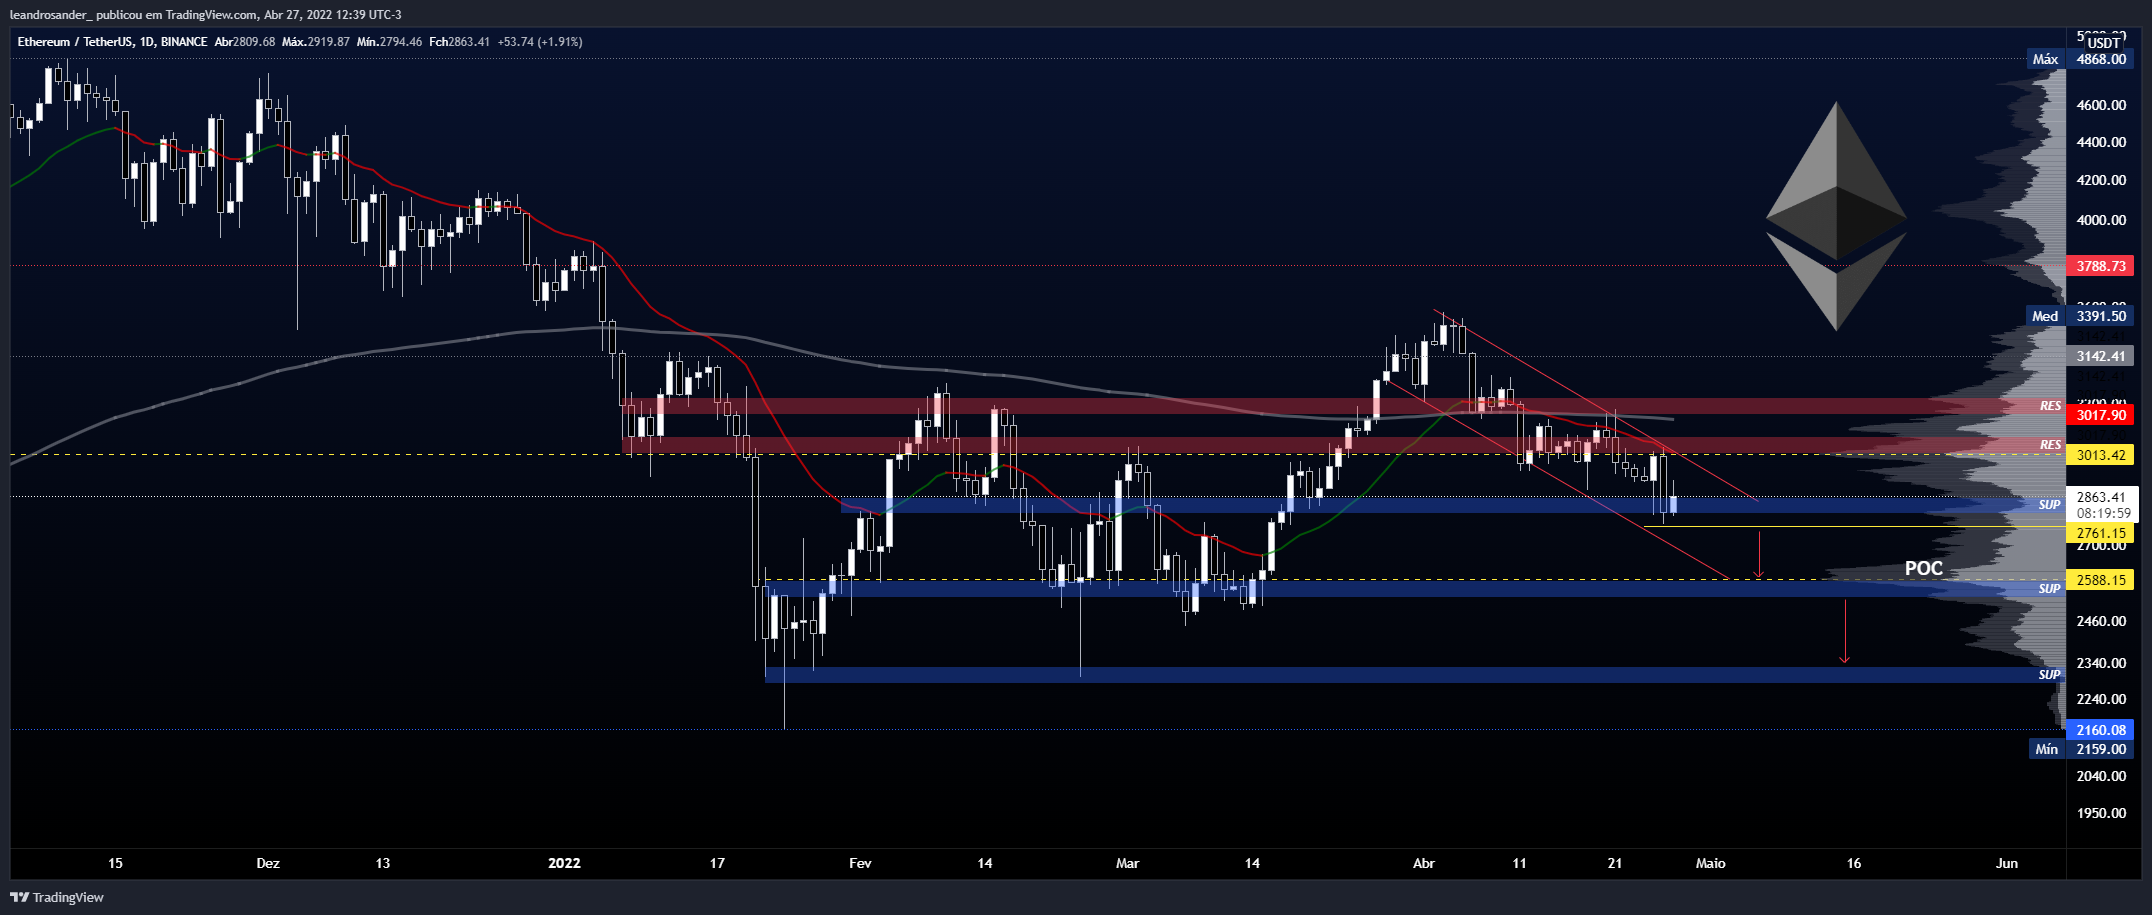Click the 2022 year label on time axis

(564, 863)
